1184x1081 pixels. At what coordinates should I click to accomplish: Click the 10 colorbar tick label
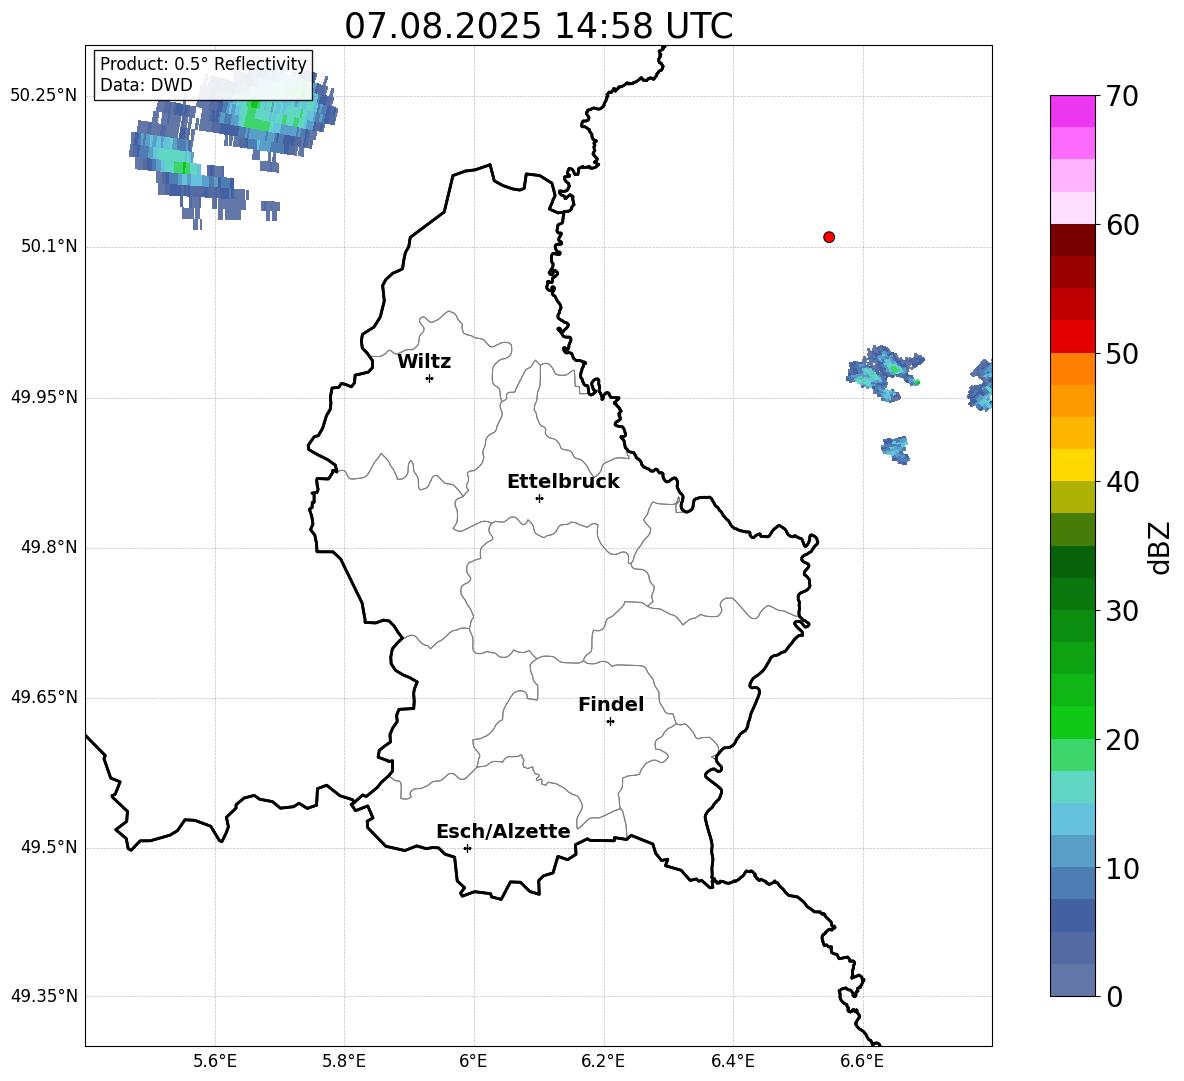click(x=1122, y=868)
